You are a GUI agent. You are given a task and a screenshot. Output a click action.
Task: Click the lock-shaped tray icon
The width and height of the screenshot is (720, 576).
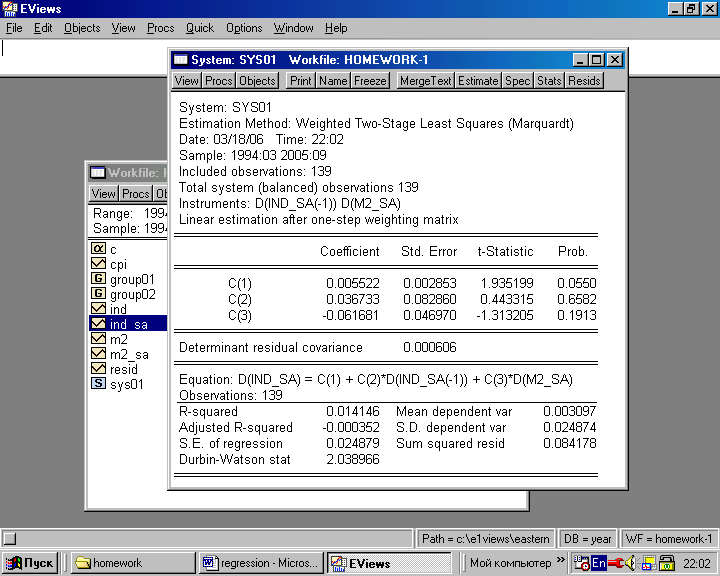coord(667,563)
